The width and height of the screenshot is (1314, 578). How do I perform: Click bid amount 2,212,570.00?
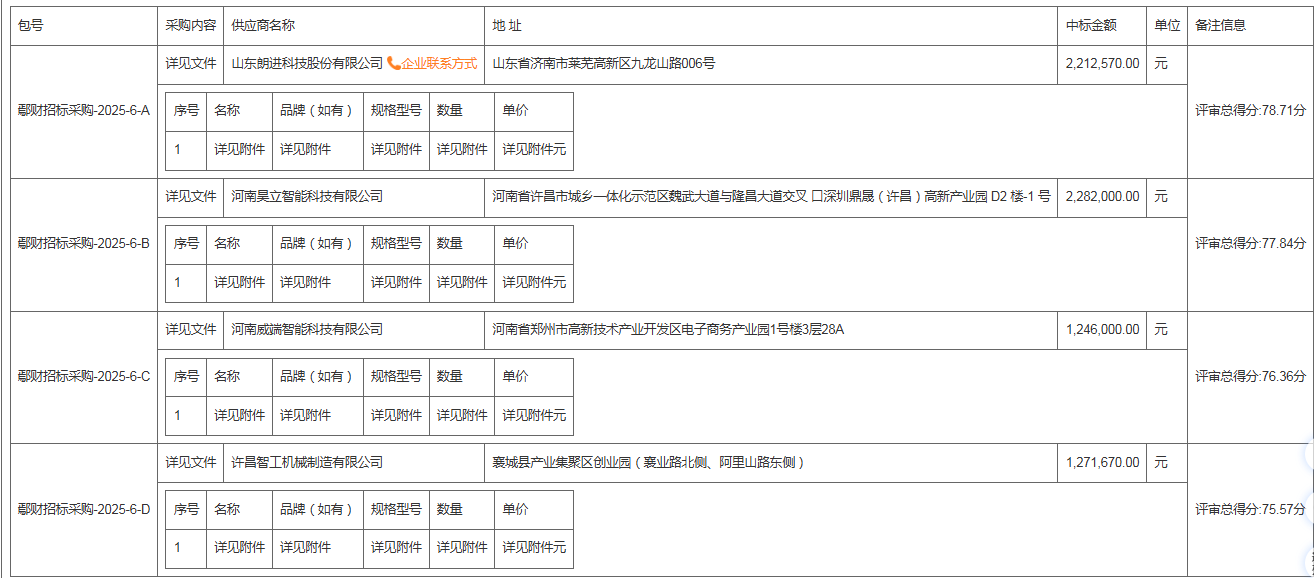1102,63
